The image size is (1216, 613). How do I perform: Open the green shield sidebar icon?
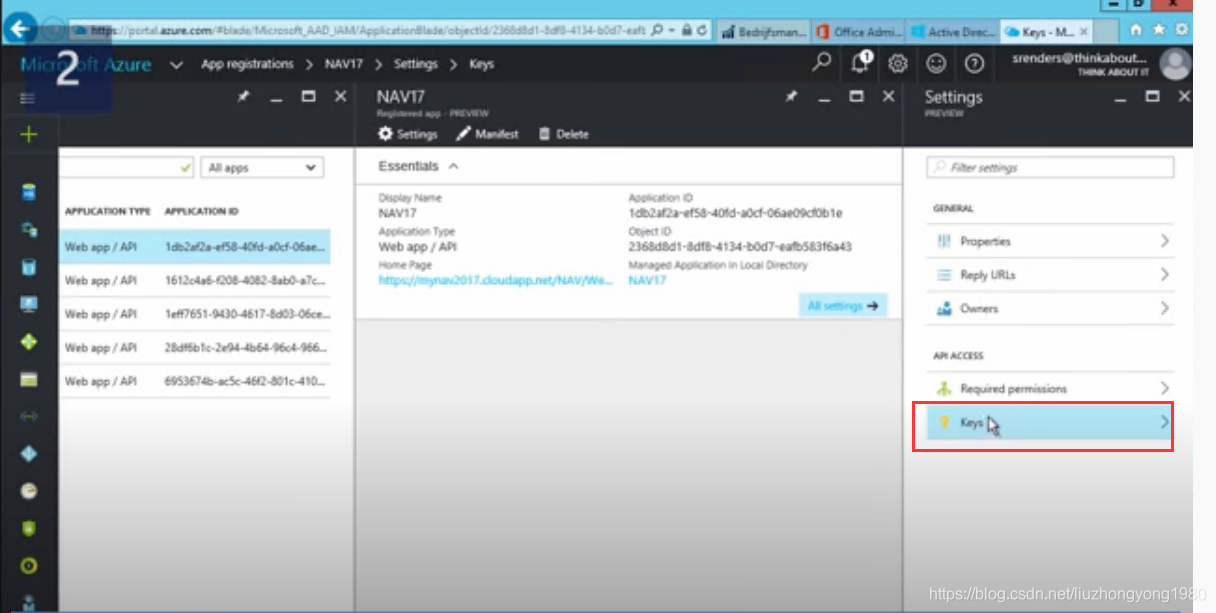click(x=29, y=528)
